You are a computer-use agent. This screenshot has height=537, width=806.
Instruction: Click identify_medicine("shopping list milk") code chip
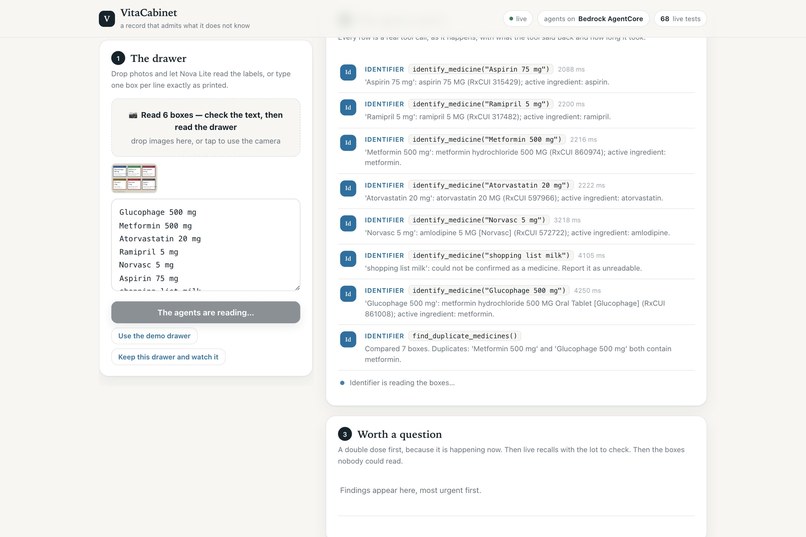491,255
